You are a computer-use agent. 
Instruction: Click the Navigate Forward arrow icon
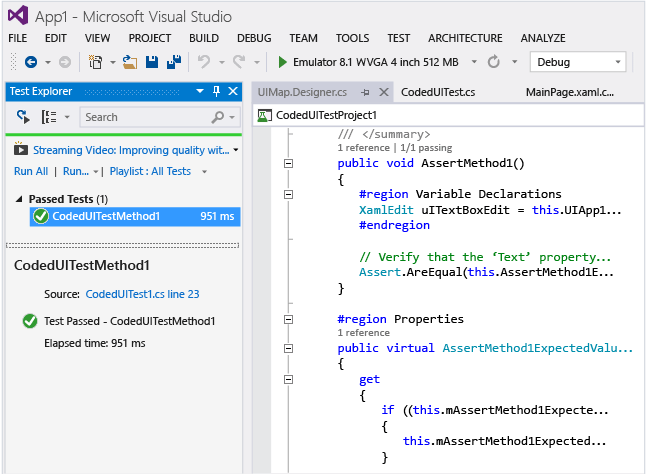click(x=65, y=62)
